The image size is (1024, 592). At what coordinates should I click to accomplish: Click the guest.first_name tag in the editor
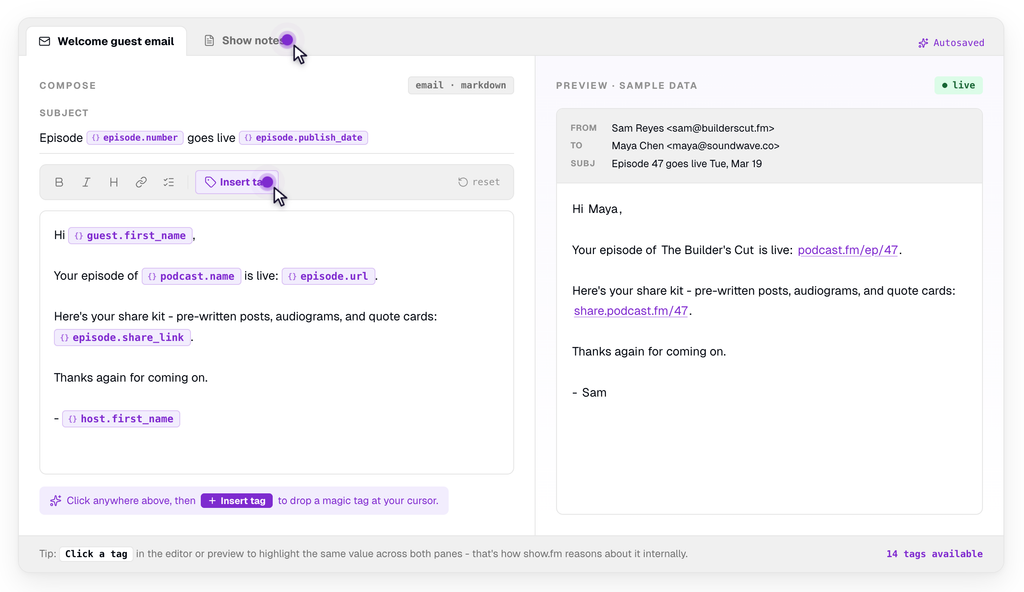pyautogui.click(x=131, y=236)
